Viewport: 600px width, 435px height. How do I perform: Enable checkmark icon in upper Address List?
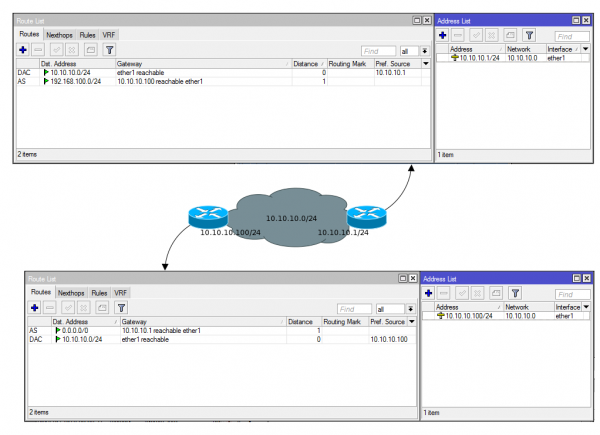[x=476, y=36]
